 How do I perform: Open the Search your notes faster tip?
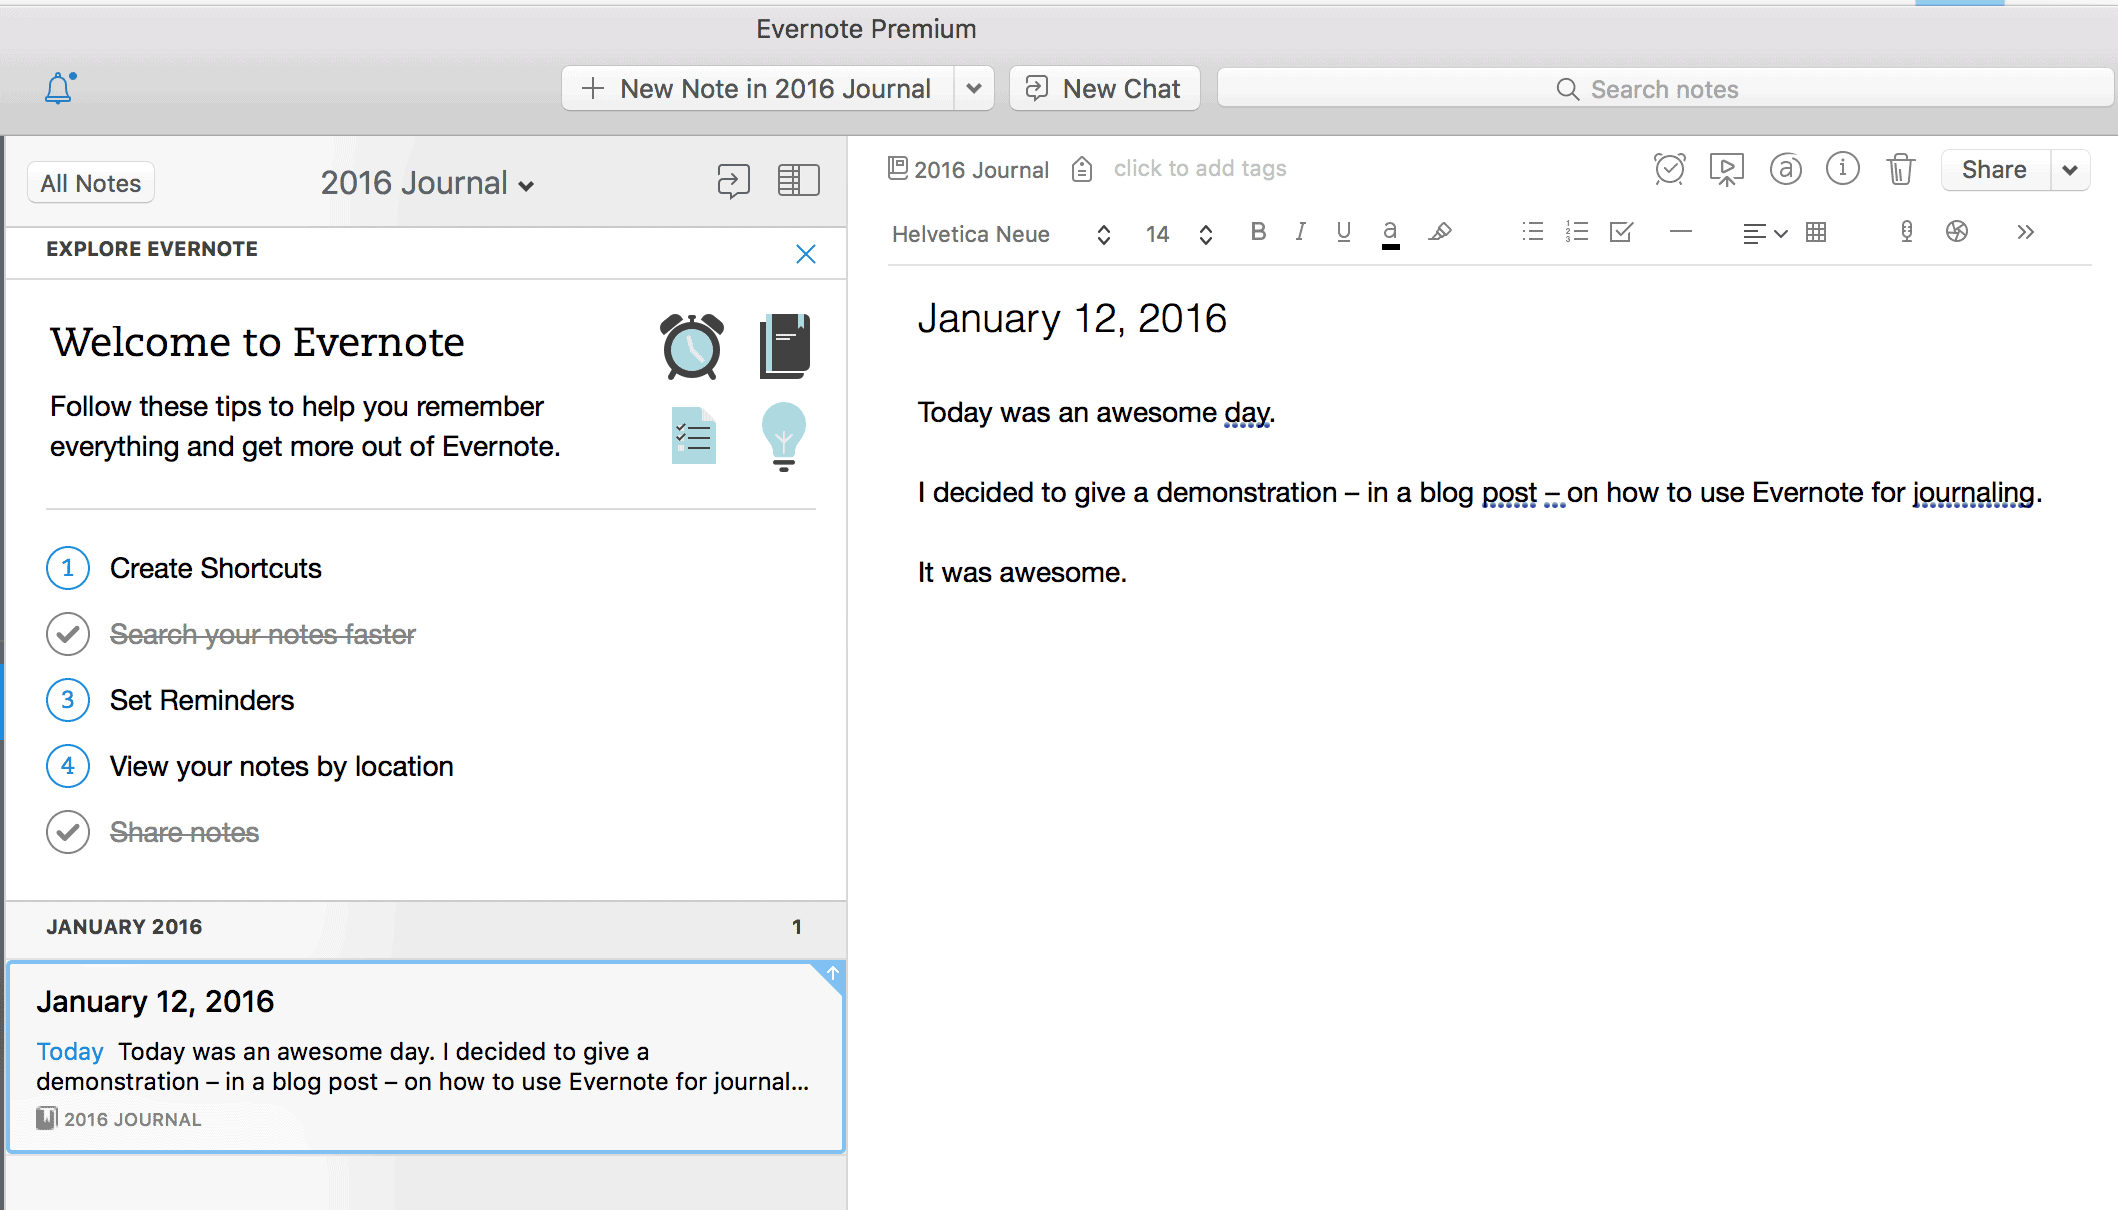coord(263,635)
